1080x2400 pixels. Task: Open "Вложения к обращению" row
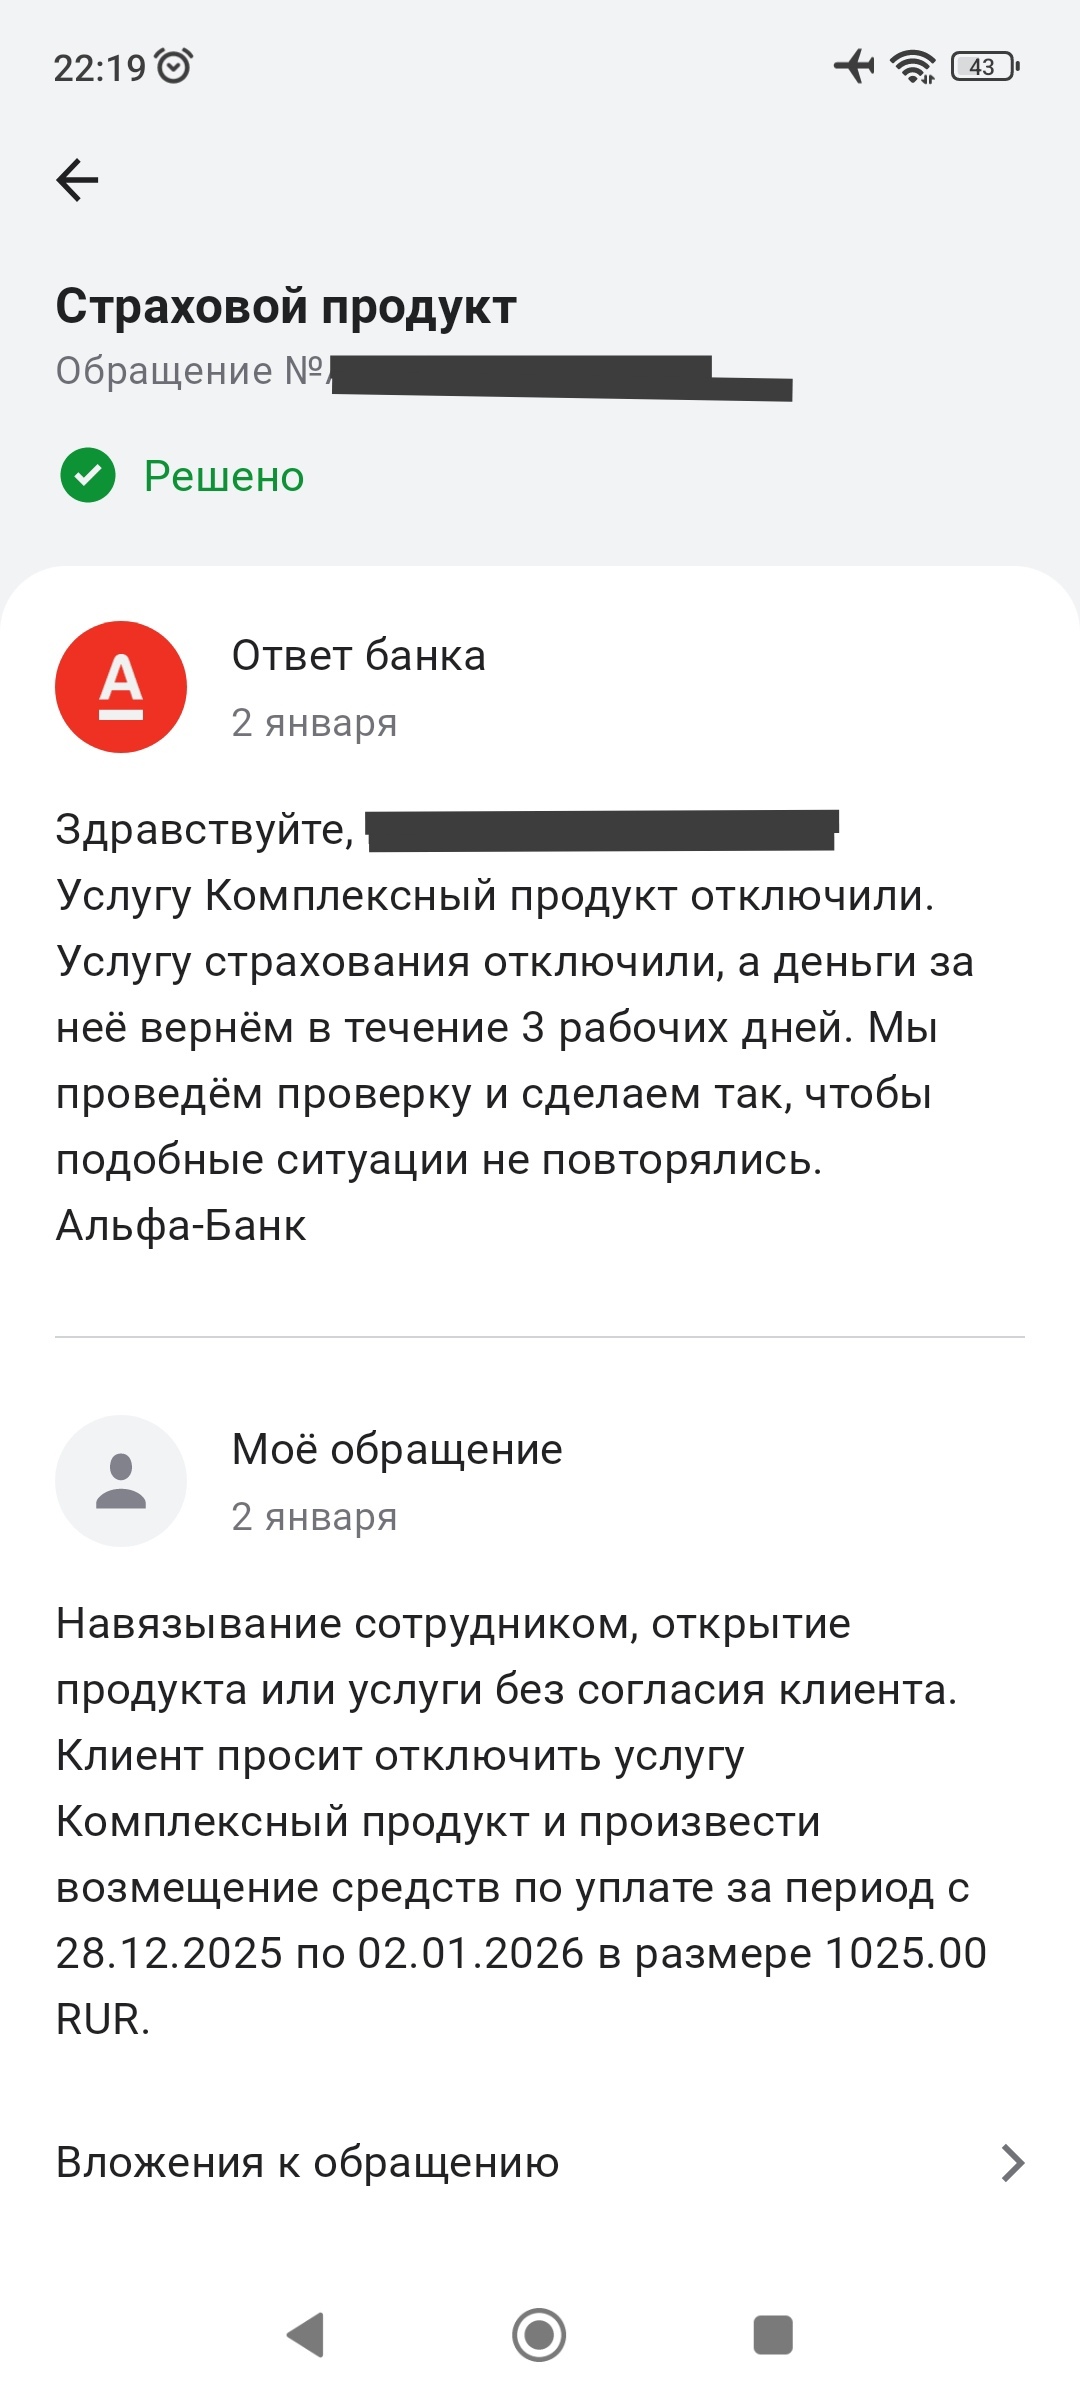[x=308, y=2163]
